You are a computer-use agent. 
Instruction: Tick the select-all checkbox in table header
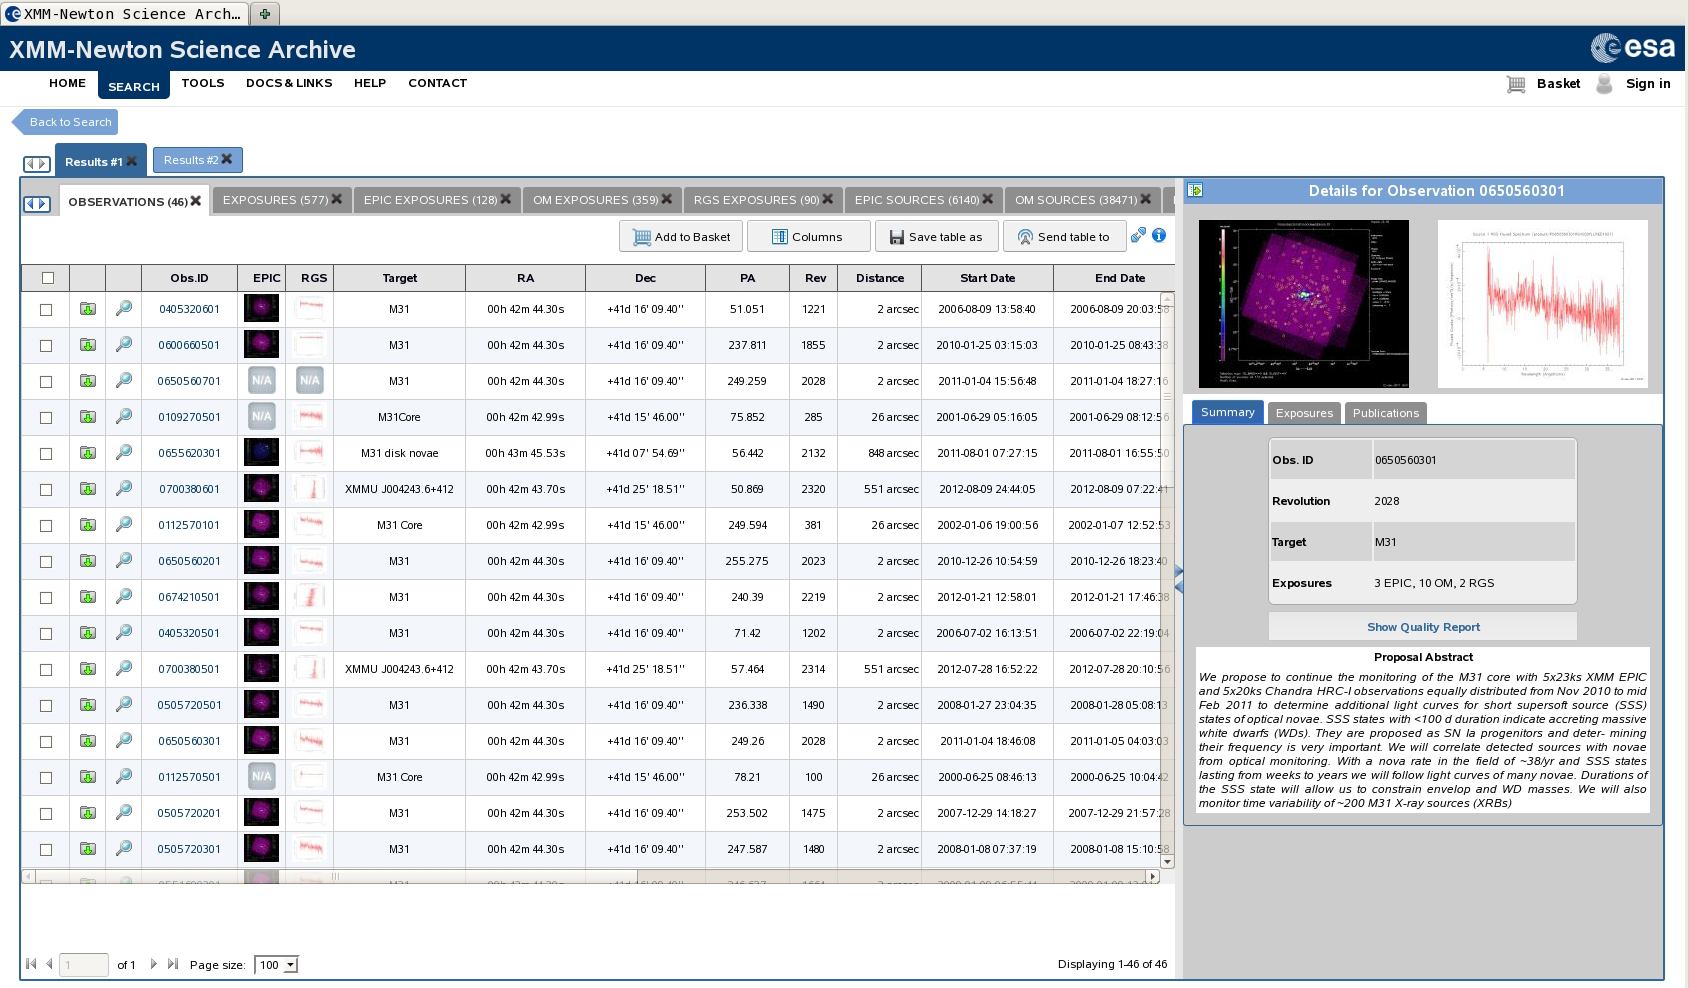[x=48, y=278]
